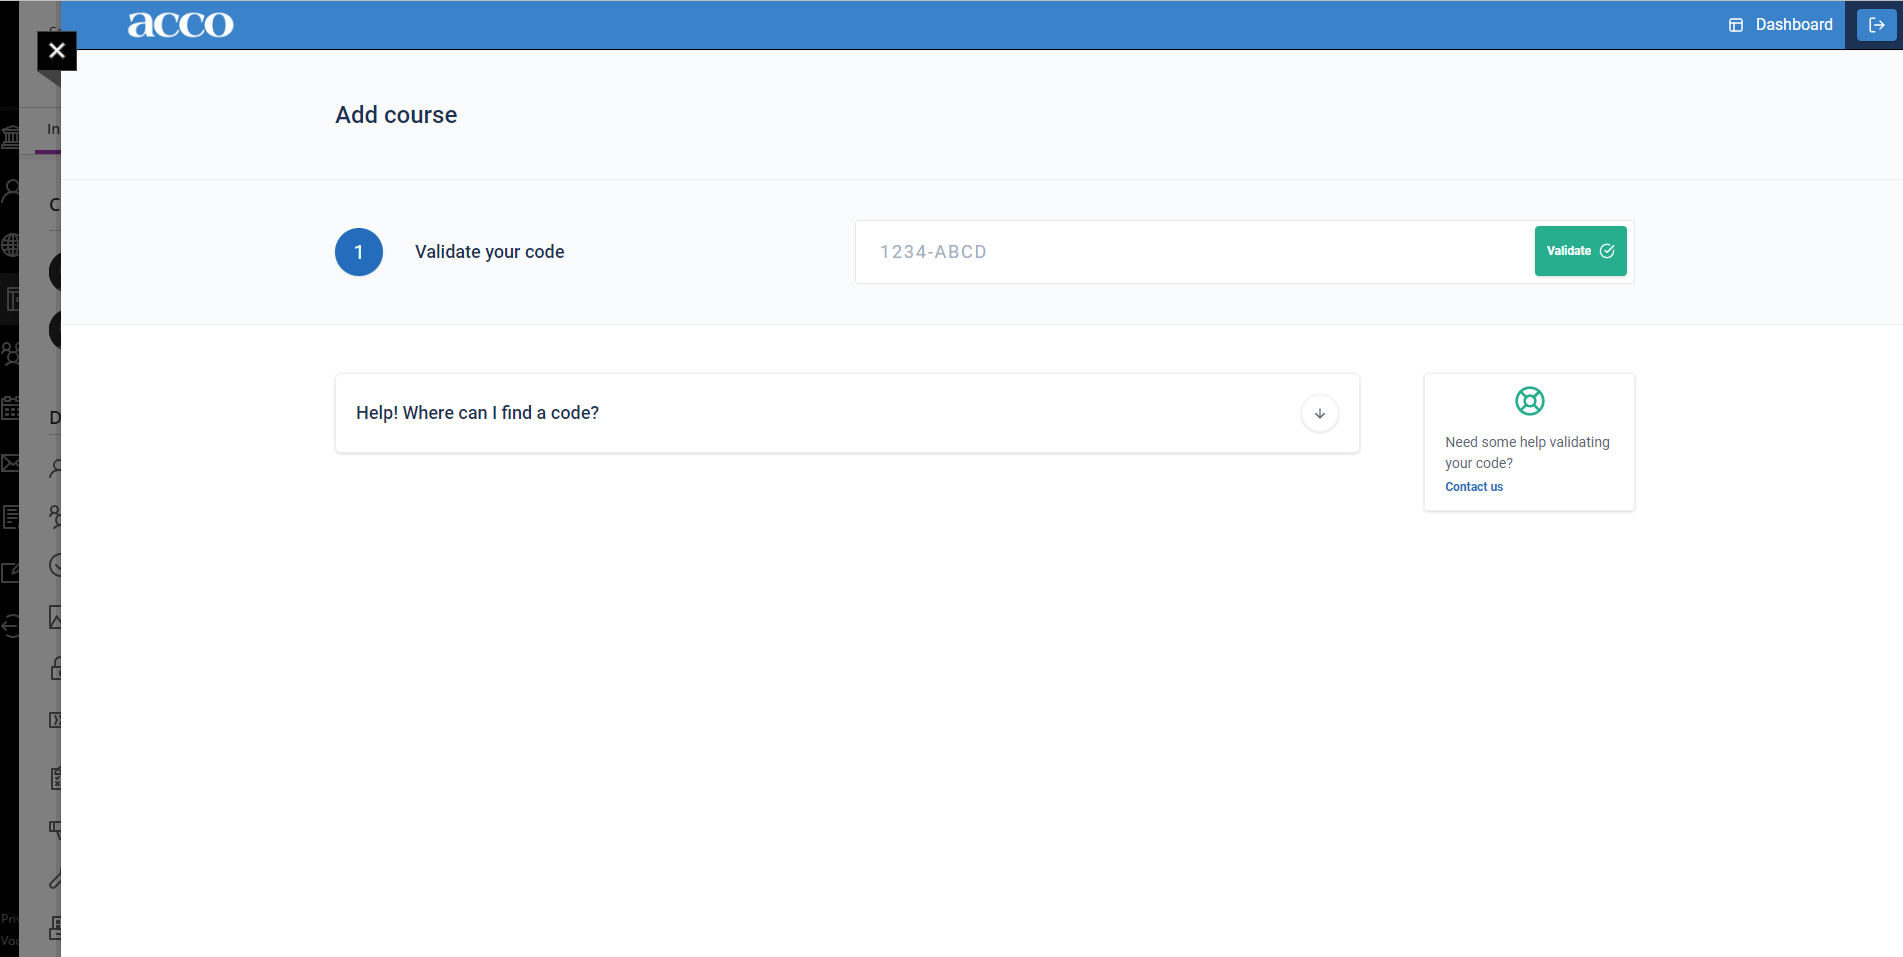This screenshot has width=1903, height=957.
Task: Click the compose pencil sidebar icon
Action: 10,572
